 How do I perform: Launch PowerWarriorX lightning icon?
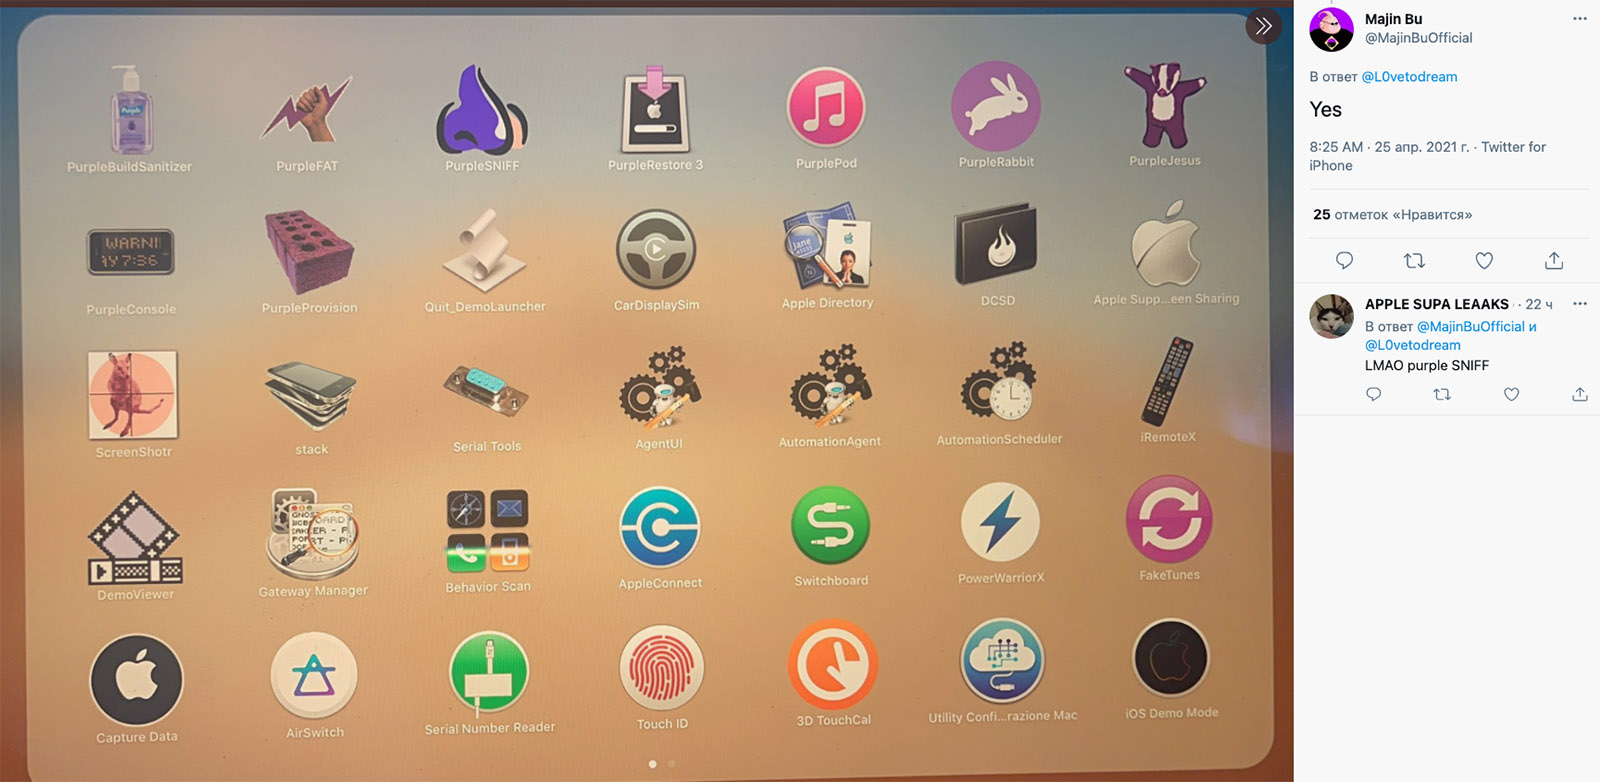[x=1000, y=523]
